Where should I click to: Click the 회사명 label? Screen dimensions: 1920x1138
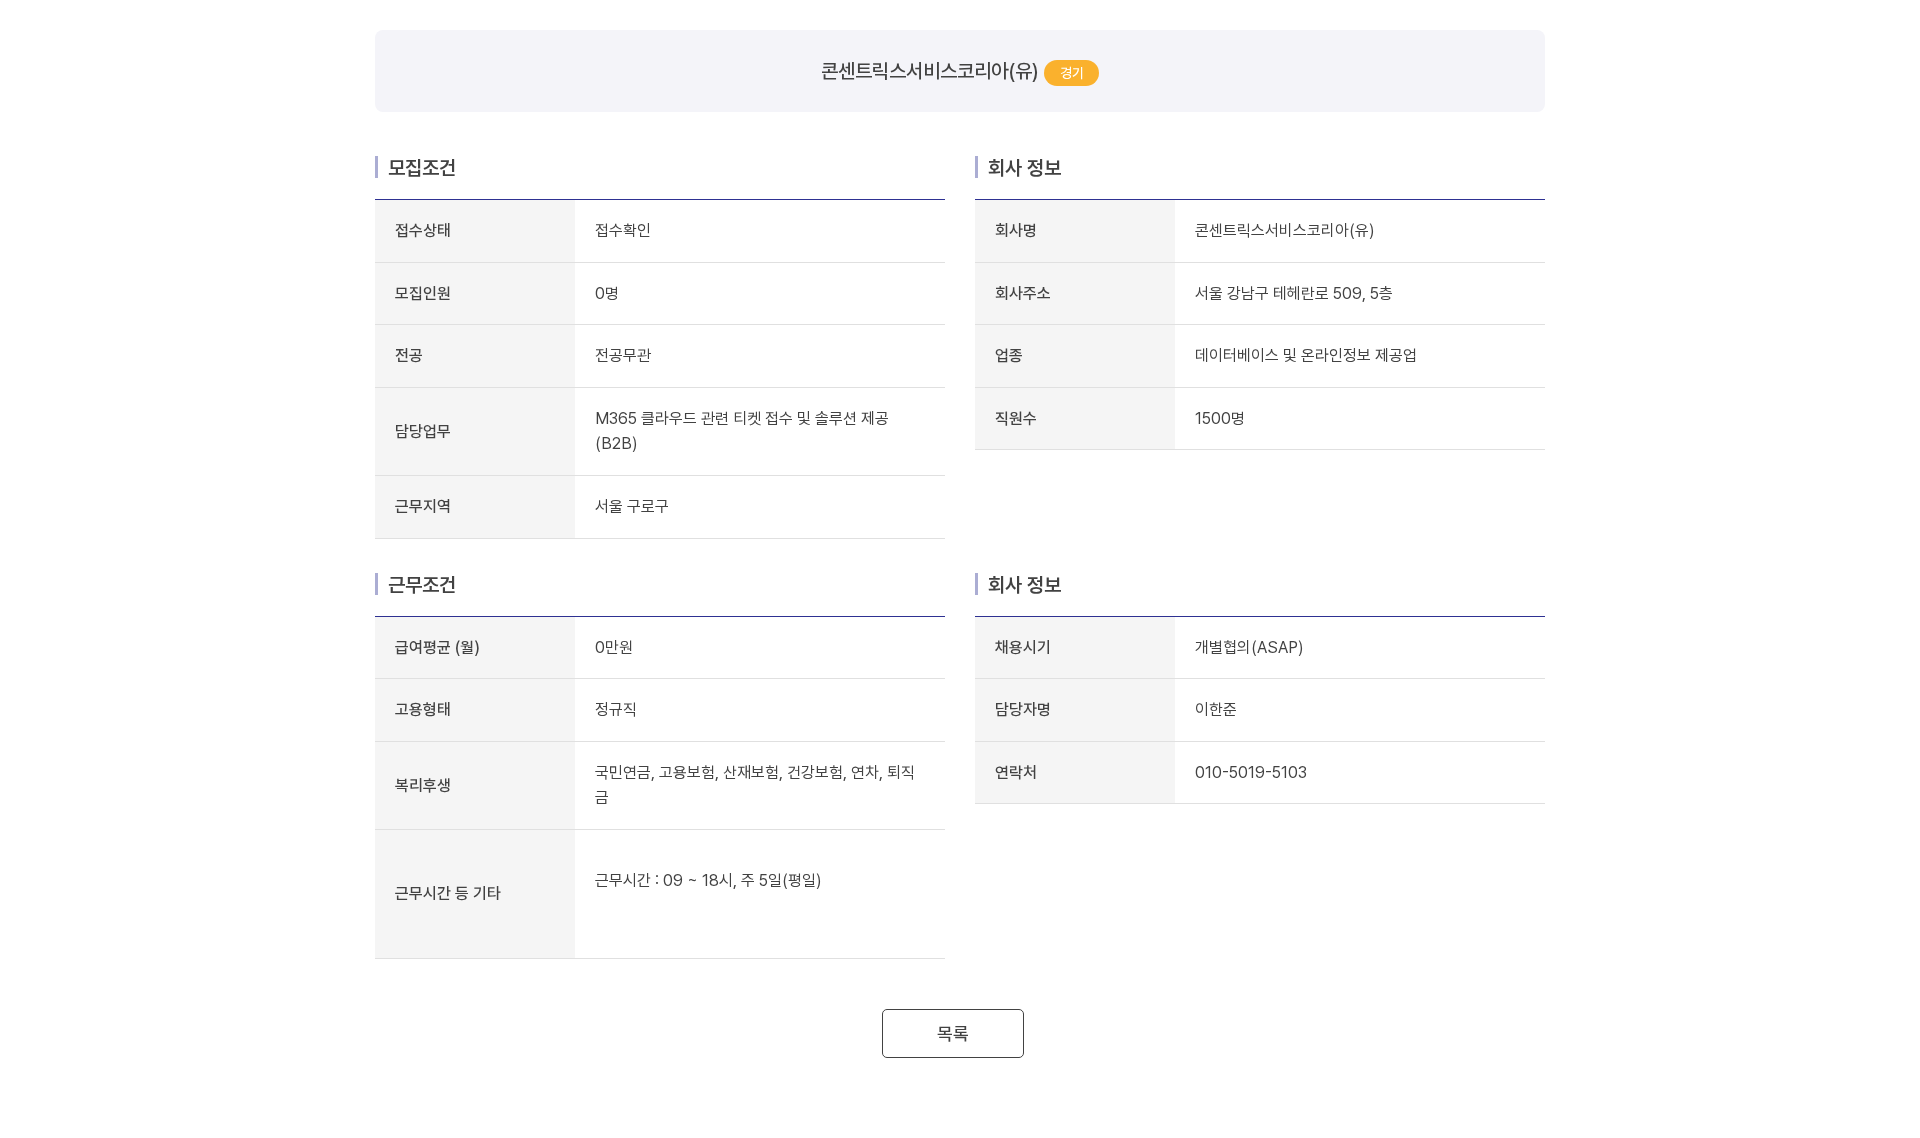coord(1016,230)
